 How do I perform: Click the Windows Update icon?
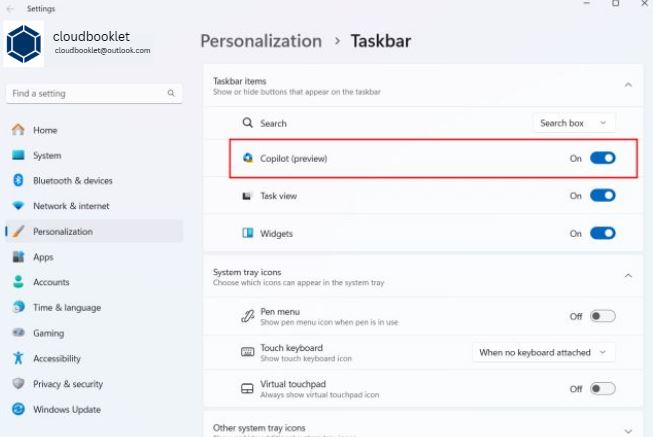pyautogui.click(x=18, y=409)
